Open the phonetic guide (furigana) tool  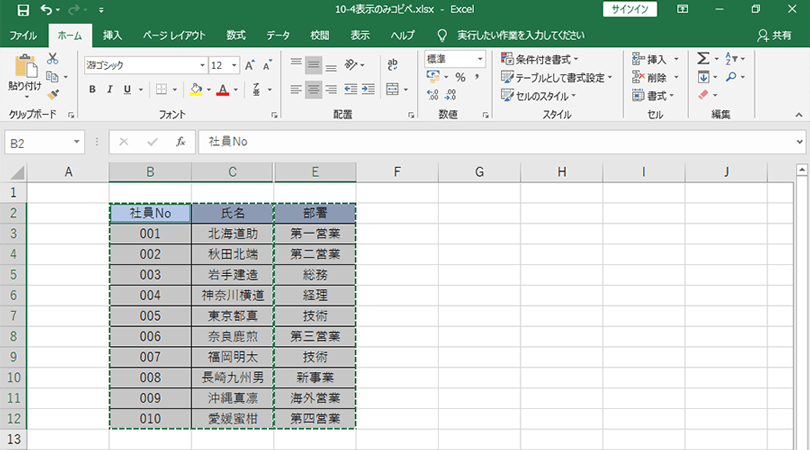pyautogui.click(x=256, y=89)
